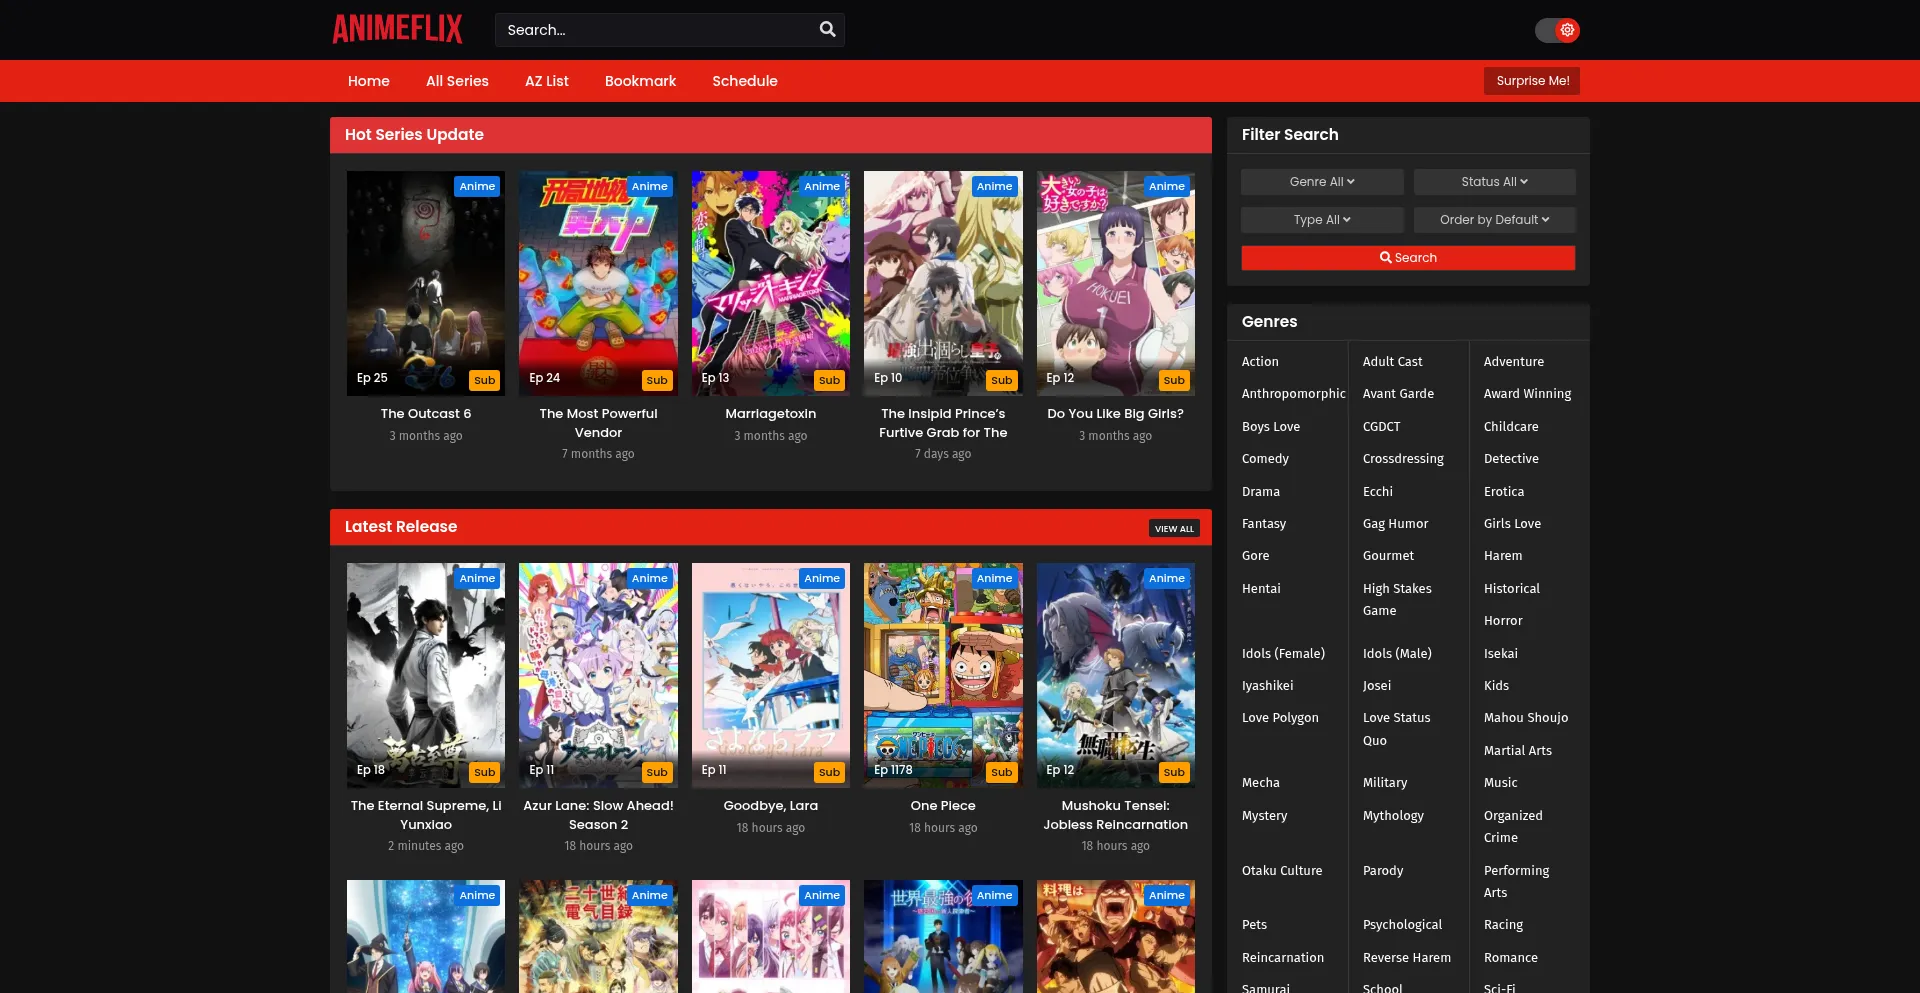Select the High Stakes Game genre

[1397, 600]
